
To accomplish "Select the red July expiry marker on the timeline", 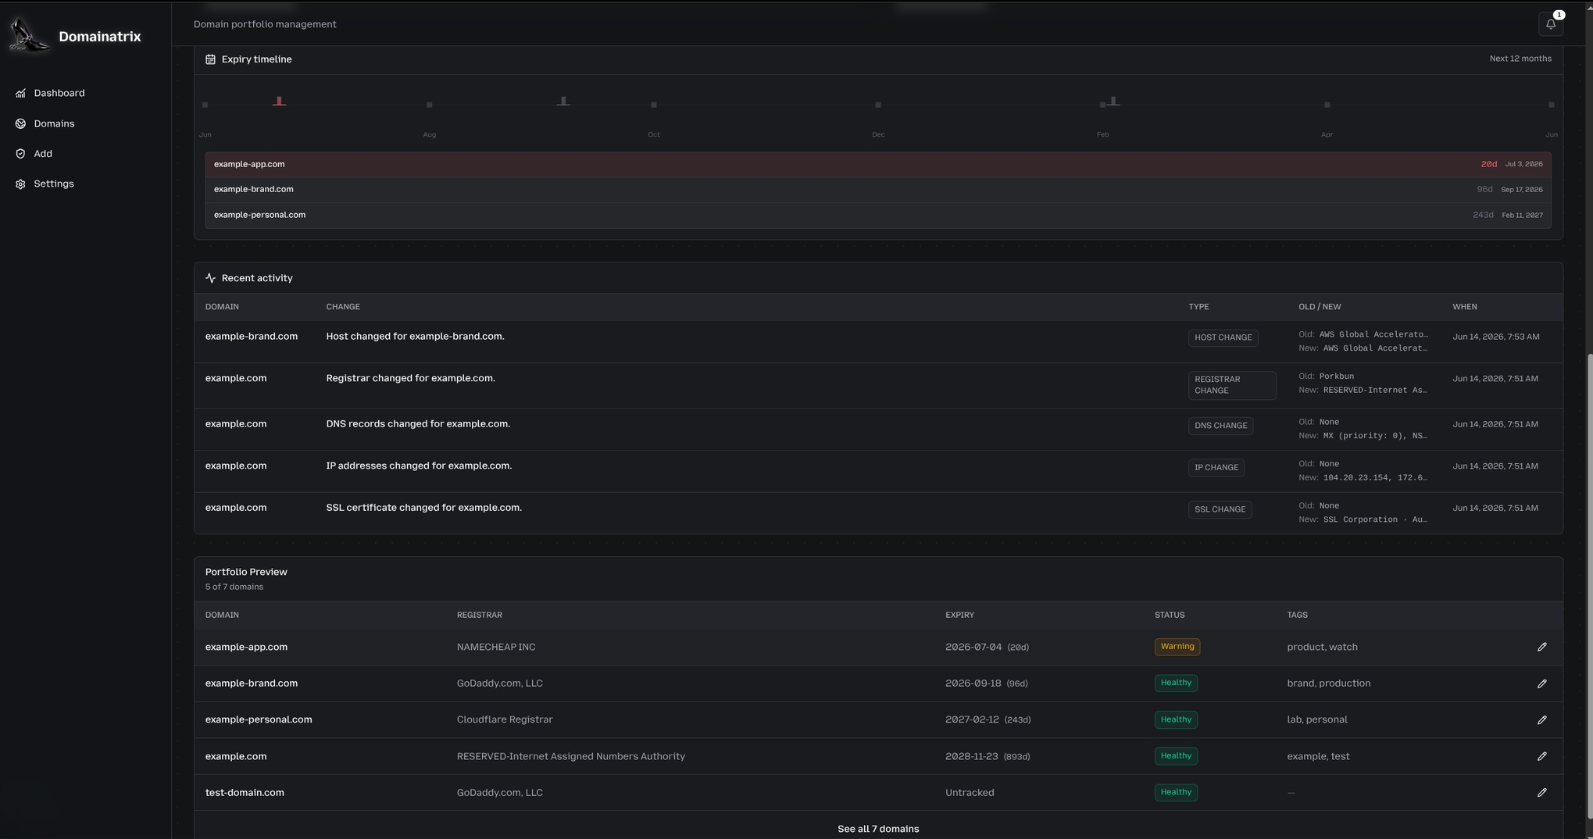I will pyautogui.click(x=279, y=101).
